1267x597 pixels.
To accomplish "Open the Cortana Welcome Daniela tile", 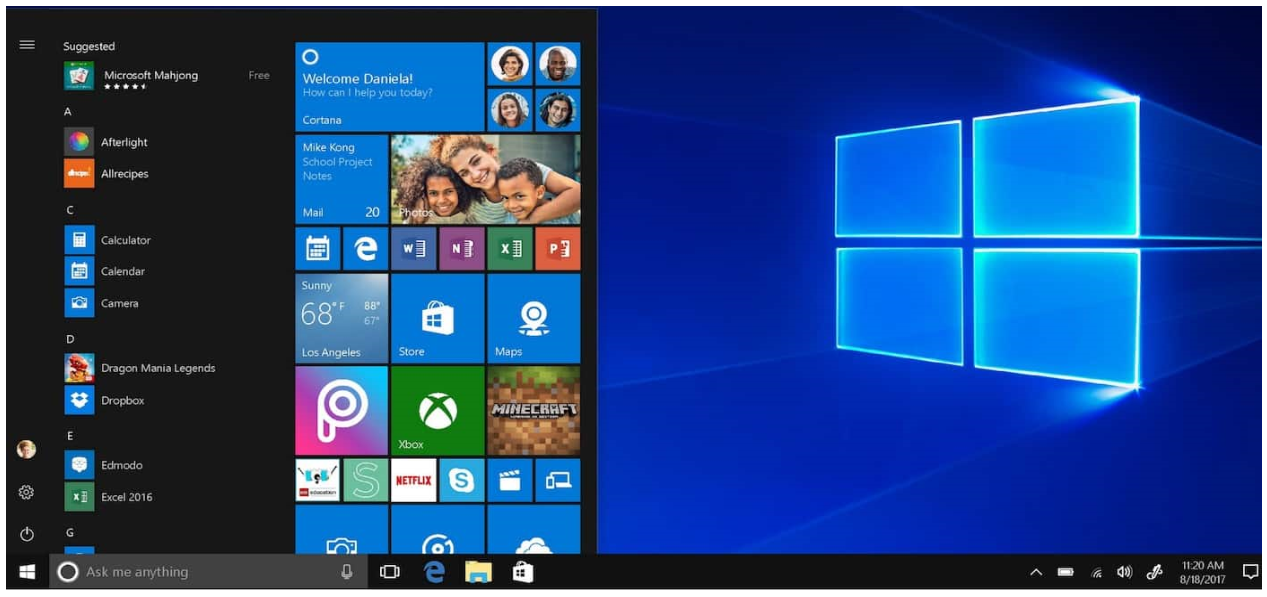I will pos(389,86).
